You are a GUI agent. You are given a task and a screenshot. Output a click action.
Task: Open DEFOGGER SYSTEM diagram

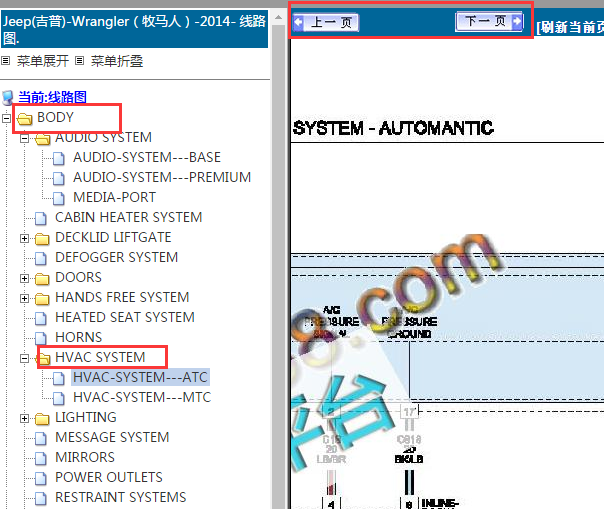tap(116, 257)
